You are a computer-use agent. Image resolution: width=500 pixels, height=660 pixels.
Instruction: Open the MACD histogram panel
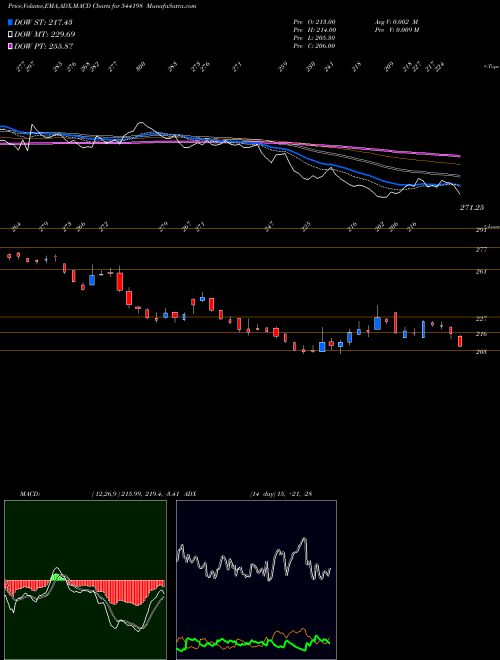(85, 580)
